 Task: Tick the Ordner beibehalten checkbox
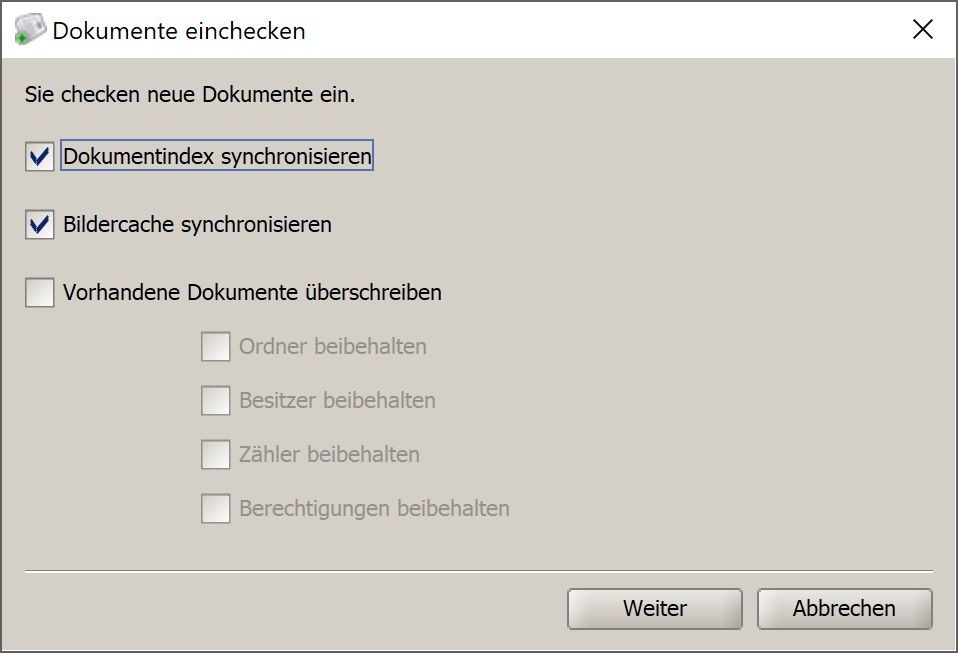click(x=216, y=346)
